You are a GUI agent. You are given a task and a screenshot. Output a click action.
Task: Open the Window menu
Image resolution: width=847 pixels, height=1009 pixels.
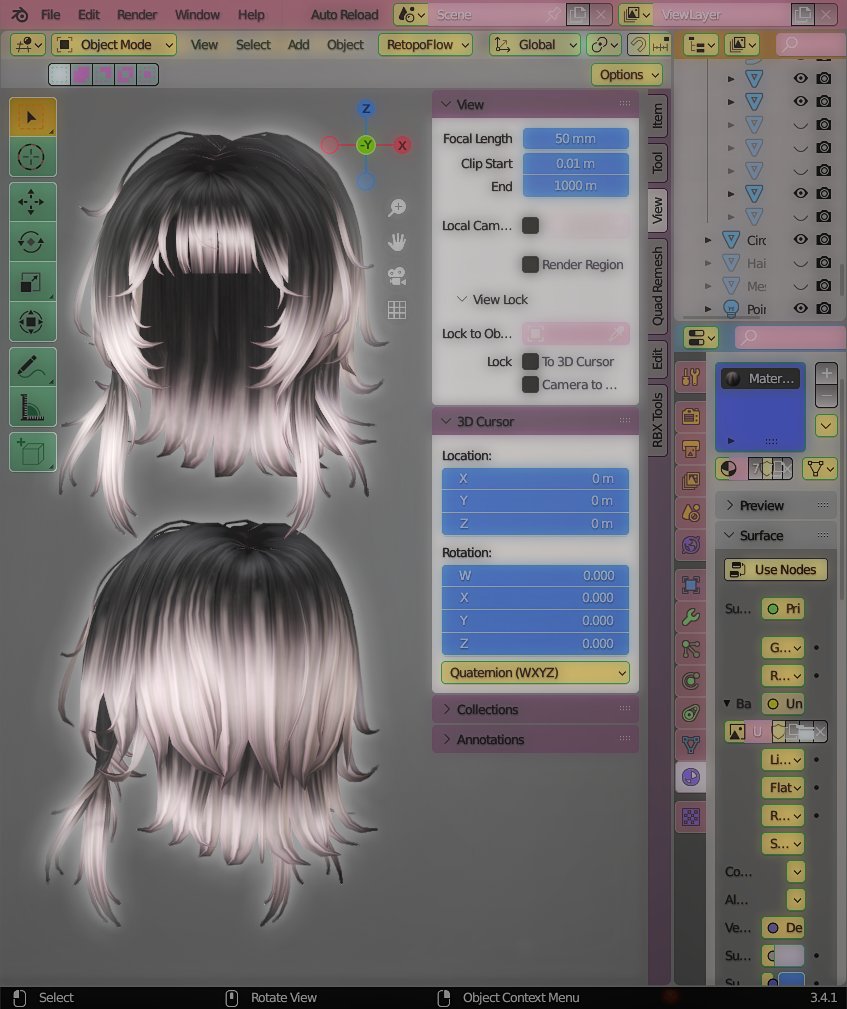[197, 14]
